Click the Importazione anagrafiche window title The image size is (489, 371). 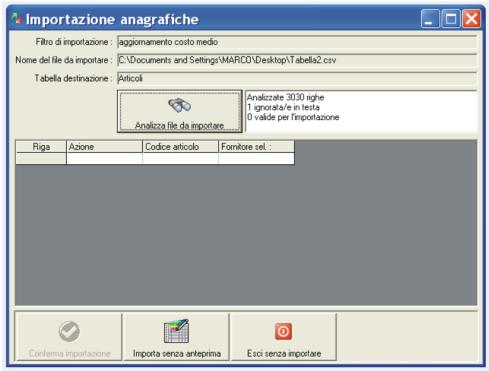click(x=112, y=19)
